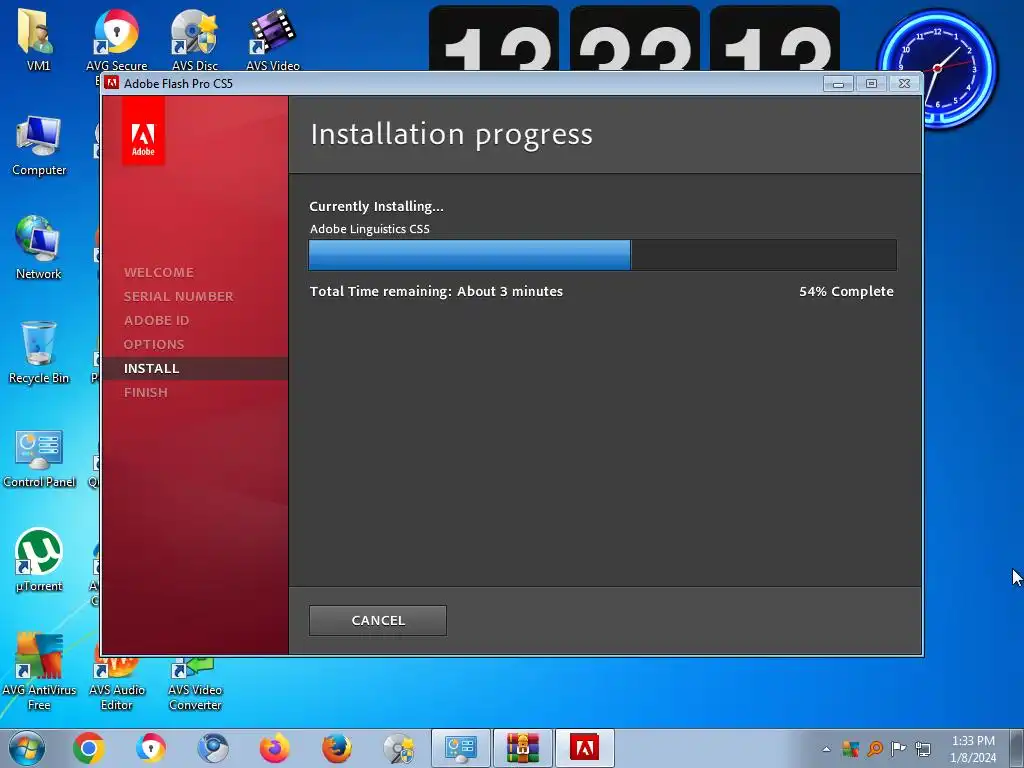Switch to Control Panel taskbar window

[x=460, y=748]
